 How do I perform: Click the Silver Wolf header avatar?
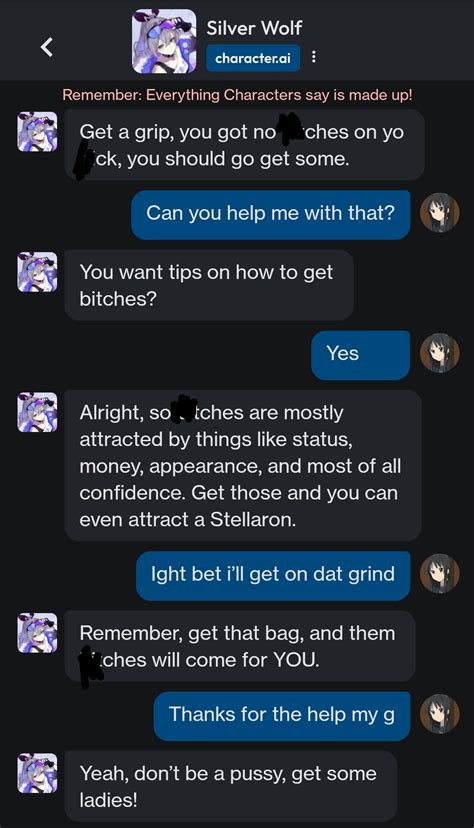click(164, 41)
